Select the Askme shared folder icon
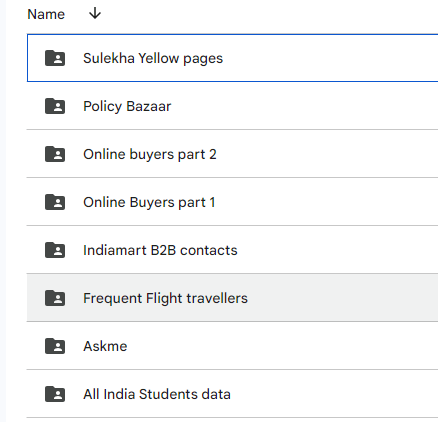Image resolution: width=438 pixels, height=422 pixels. point(55,346)
